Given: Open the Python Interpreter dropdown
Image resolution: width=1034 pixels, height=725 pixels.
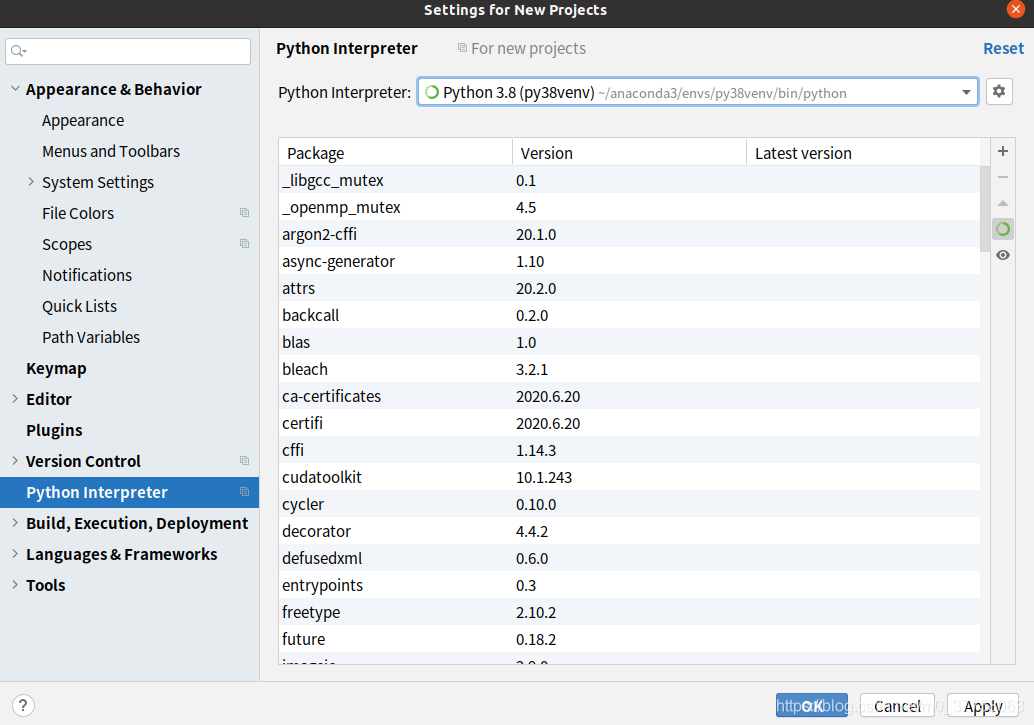Looking at the screenshot, I should coord(966,93).
